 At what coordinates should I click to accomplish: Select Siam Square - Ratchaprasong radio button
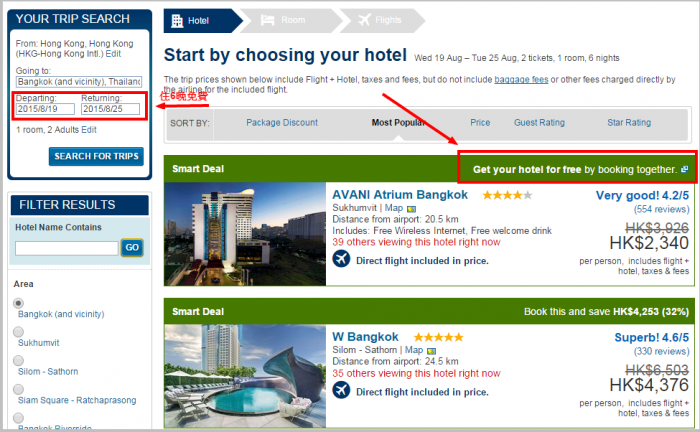pyautogui.click(x=18, y=389)
